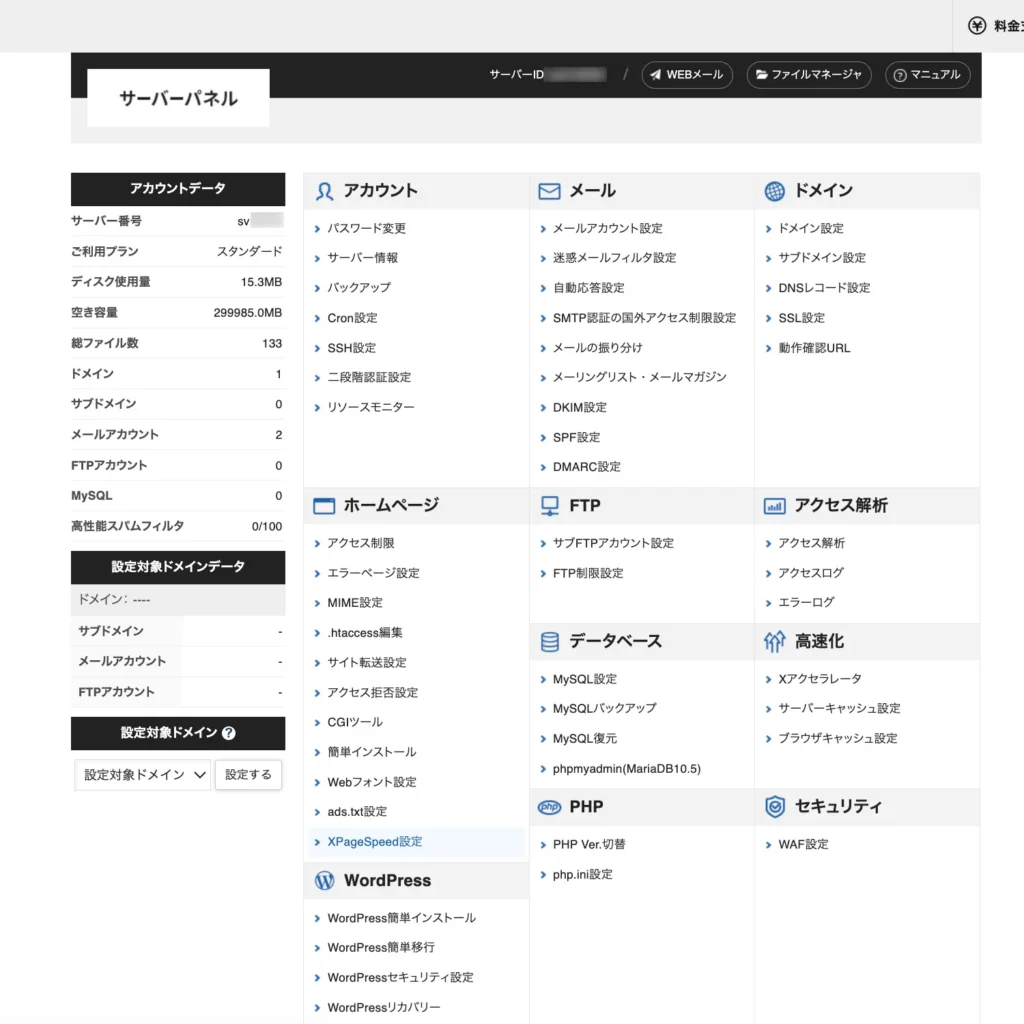Open the 設定対象ドメイン dropdown
The height and width of the screenshot is (1024, 1024).
pos(143,775)
